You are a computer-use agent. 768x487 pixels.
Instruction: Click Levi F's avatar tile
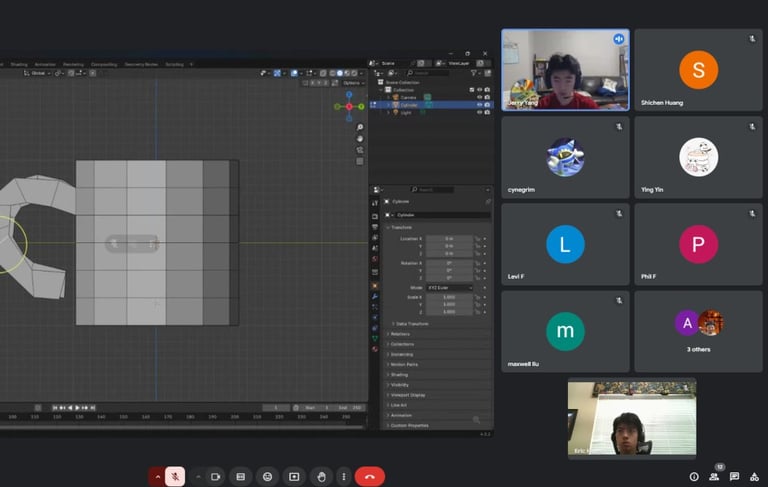tap(565, 244)
